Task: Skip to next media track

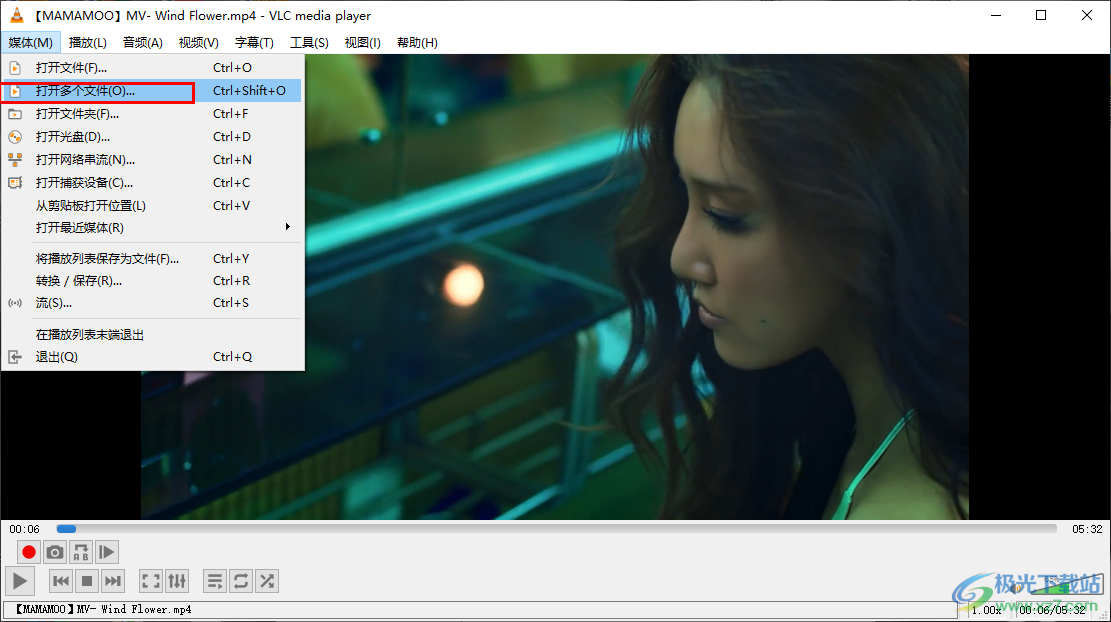Action: coord(113,582)
